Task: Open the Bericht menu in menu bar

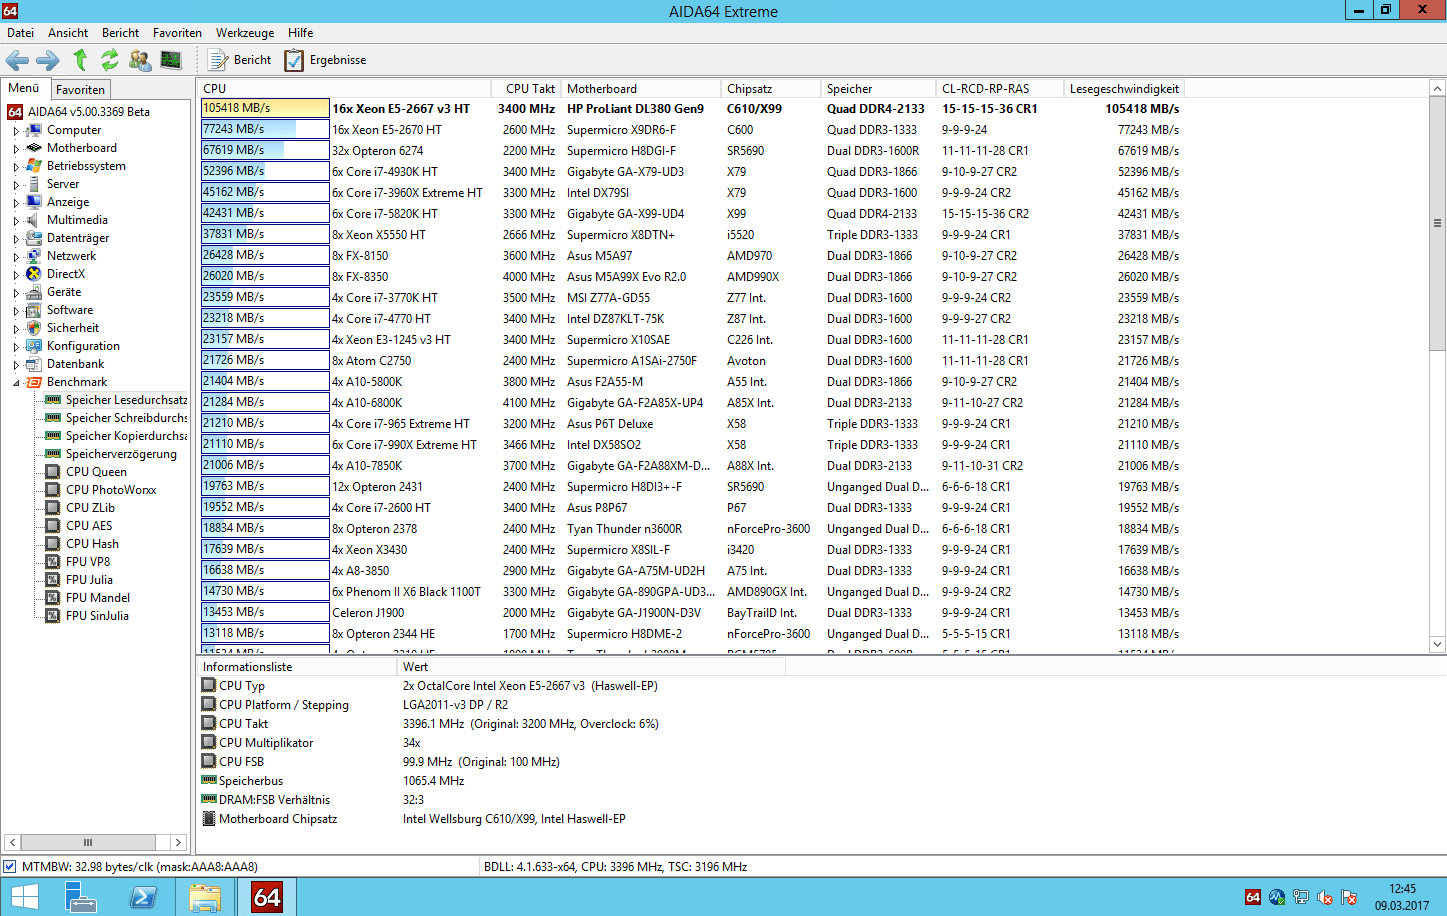Action: tap(120, 33)
